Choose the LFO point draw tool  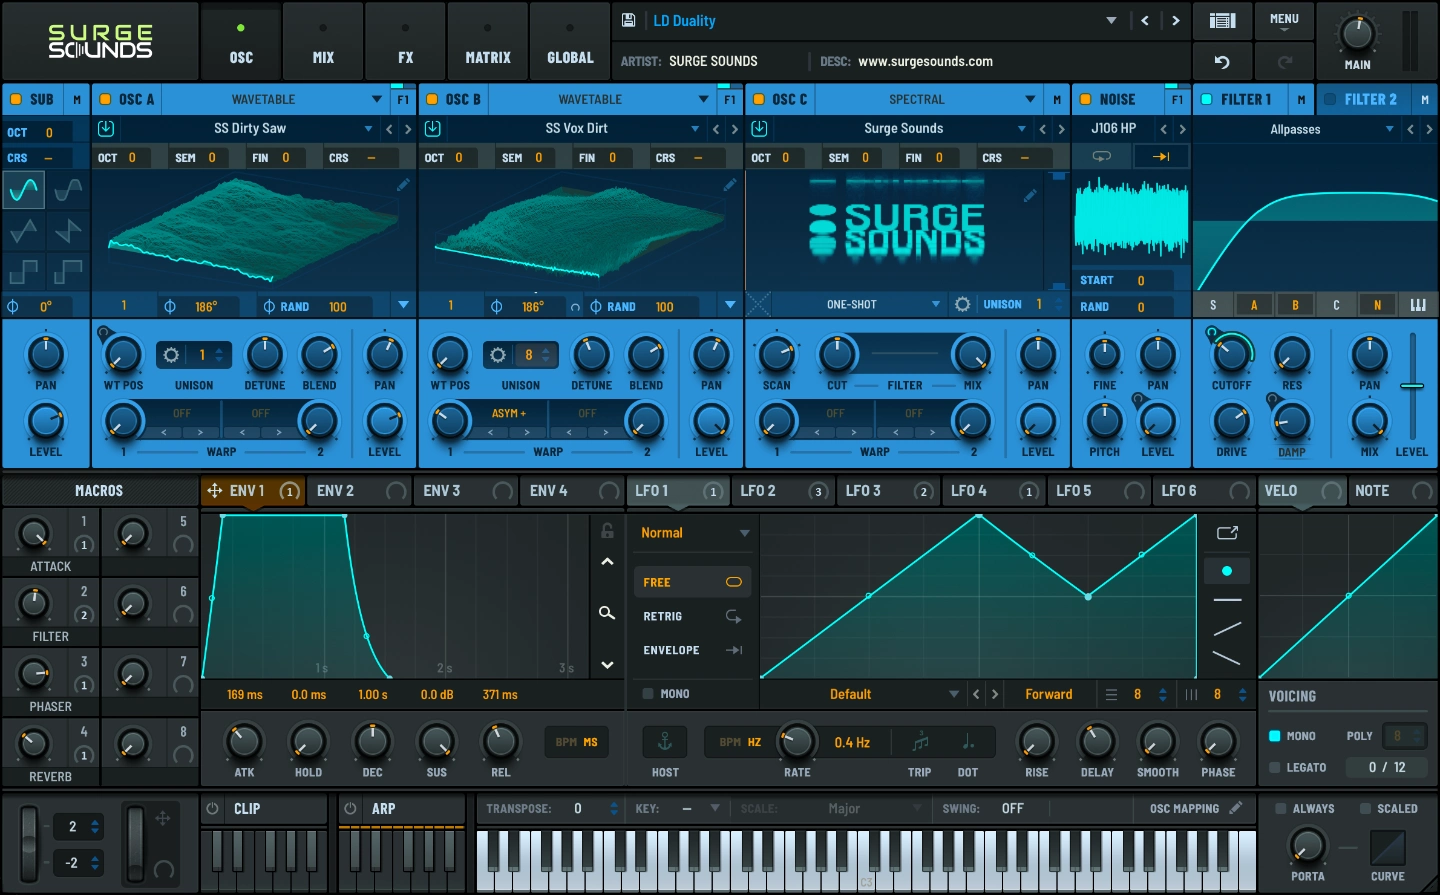(x=1227, y=571)
